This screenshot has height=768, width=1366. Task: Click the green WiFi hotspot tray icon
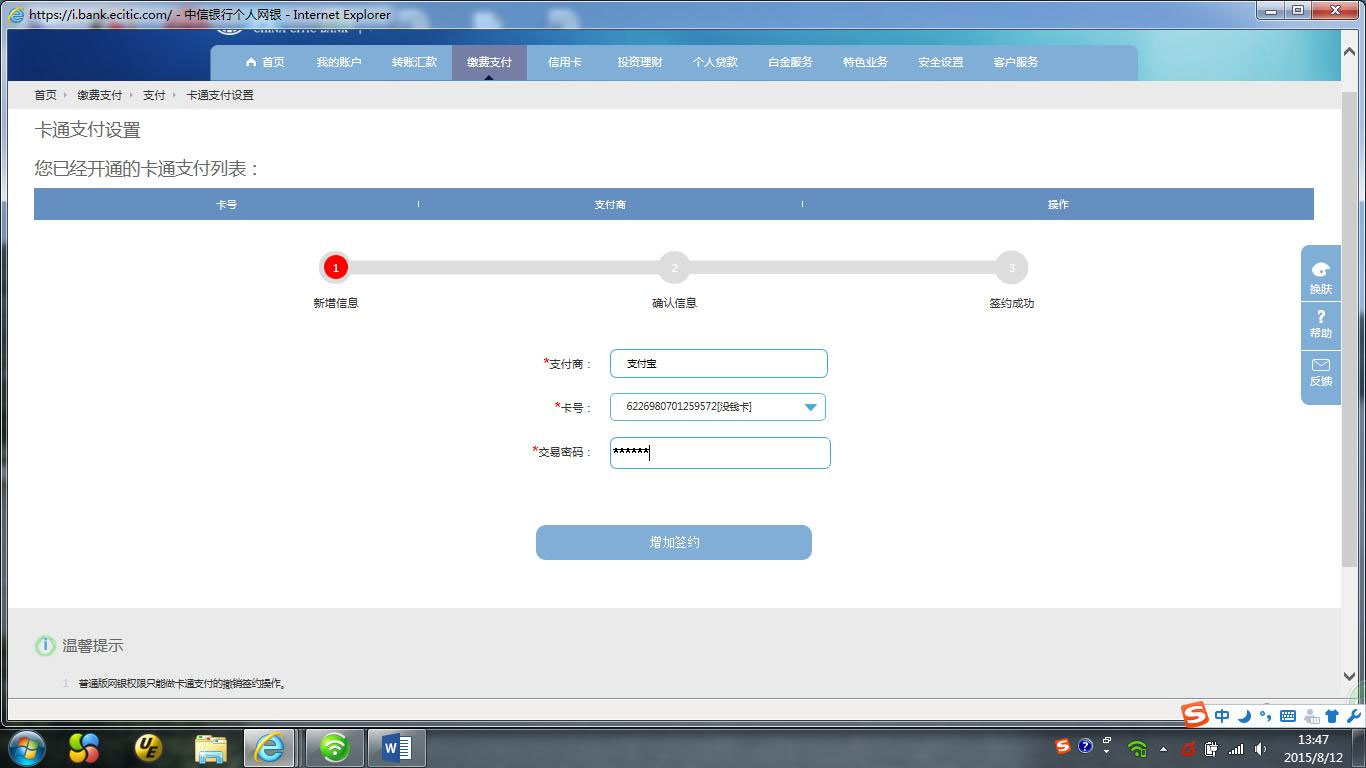click(x=1137, y=748)
